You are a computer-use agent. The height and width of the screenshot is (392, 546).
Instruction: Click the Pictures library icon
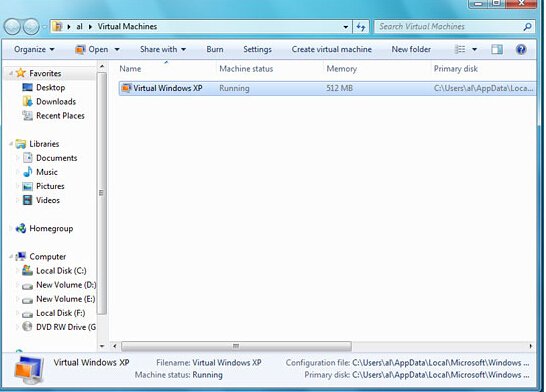tap(27, 186)
